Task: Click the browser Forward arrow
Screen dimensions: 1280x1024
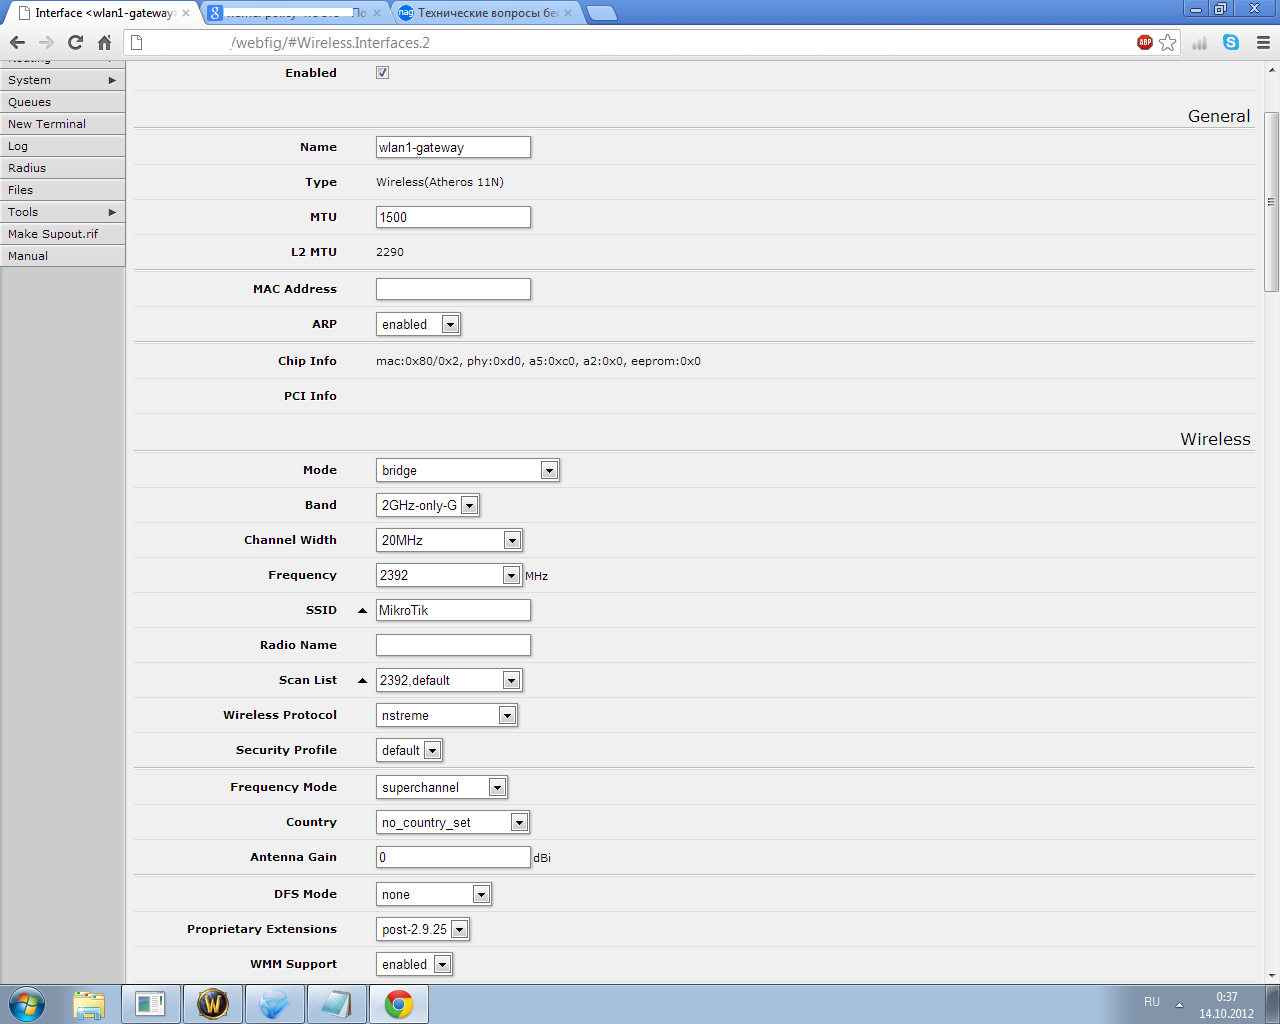Action: tap(46, 42)
